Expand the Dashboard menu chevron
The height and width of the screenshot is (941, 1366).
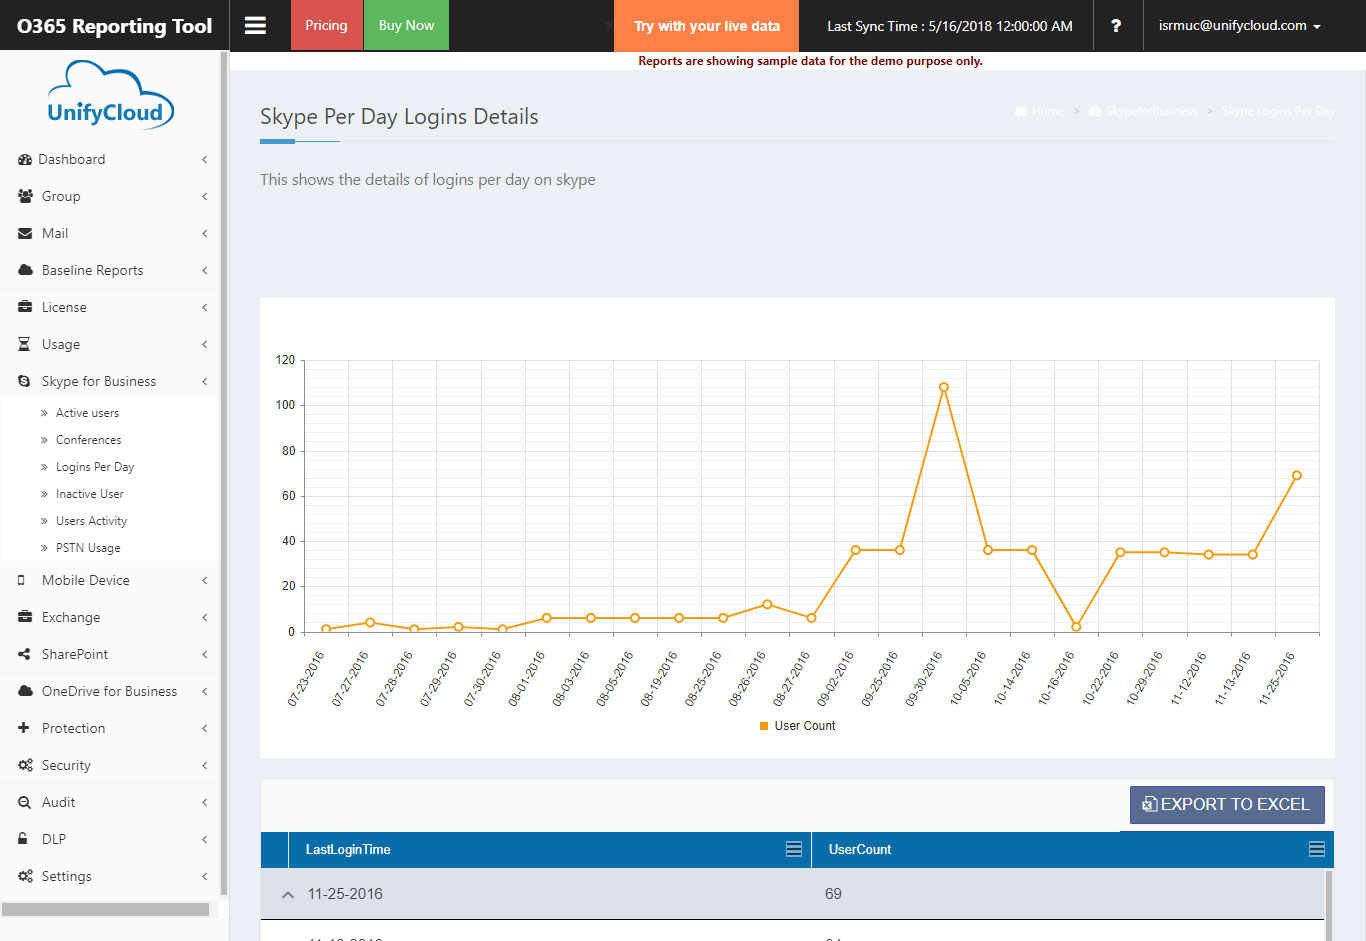204,159
